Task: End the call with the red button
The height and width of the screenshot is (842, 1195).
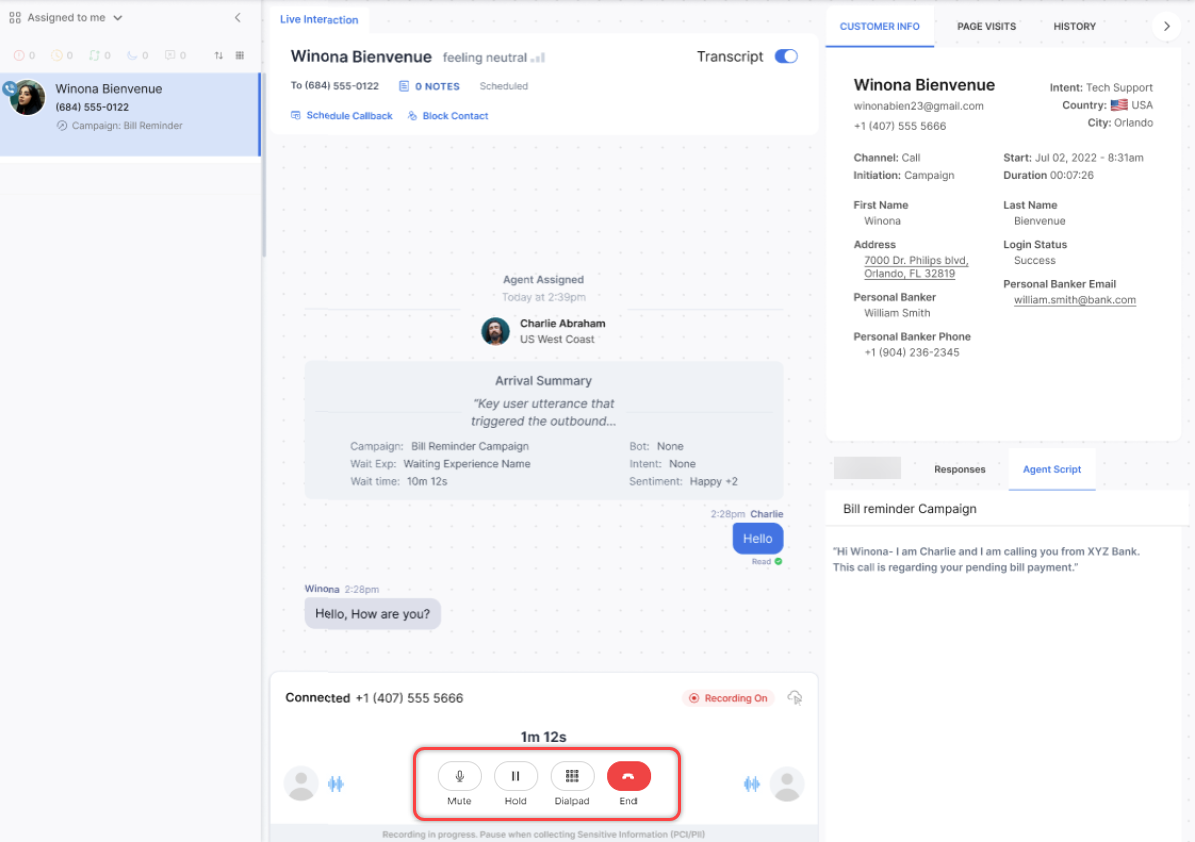Action: (628, 776)
